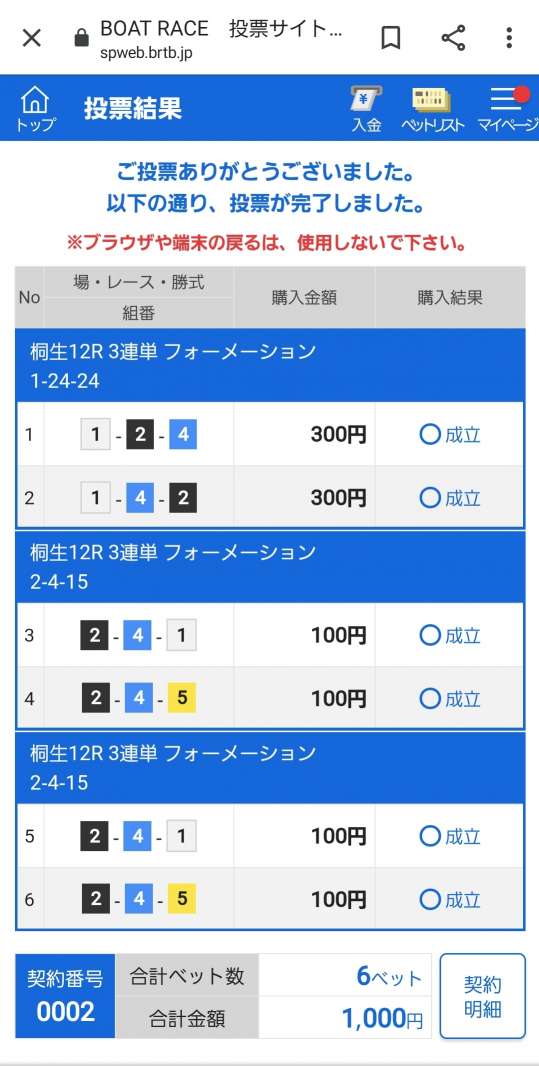Open 契約明細 contract details button
The width and height of the screenshot is (539, 1066).
coord(483,996)
